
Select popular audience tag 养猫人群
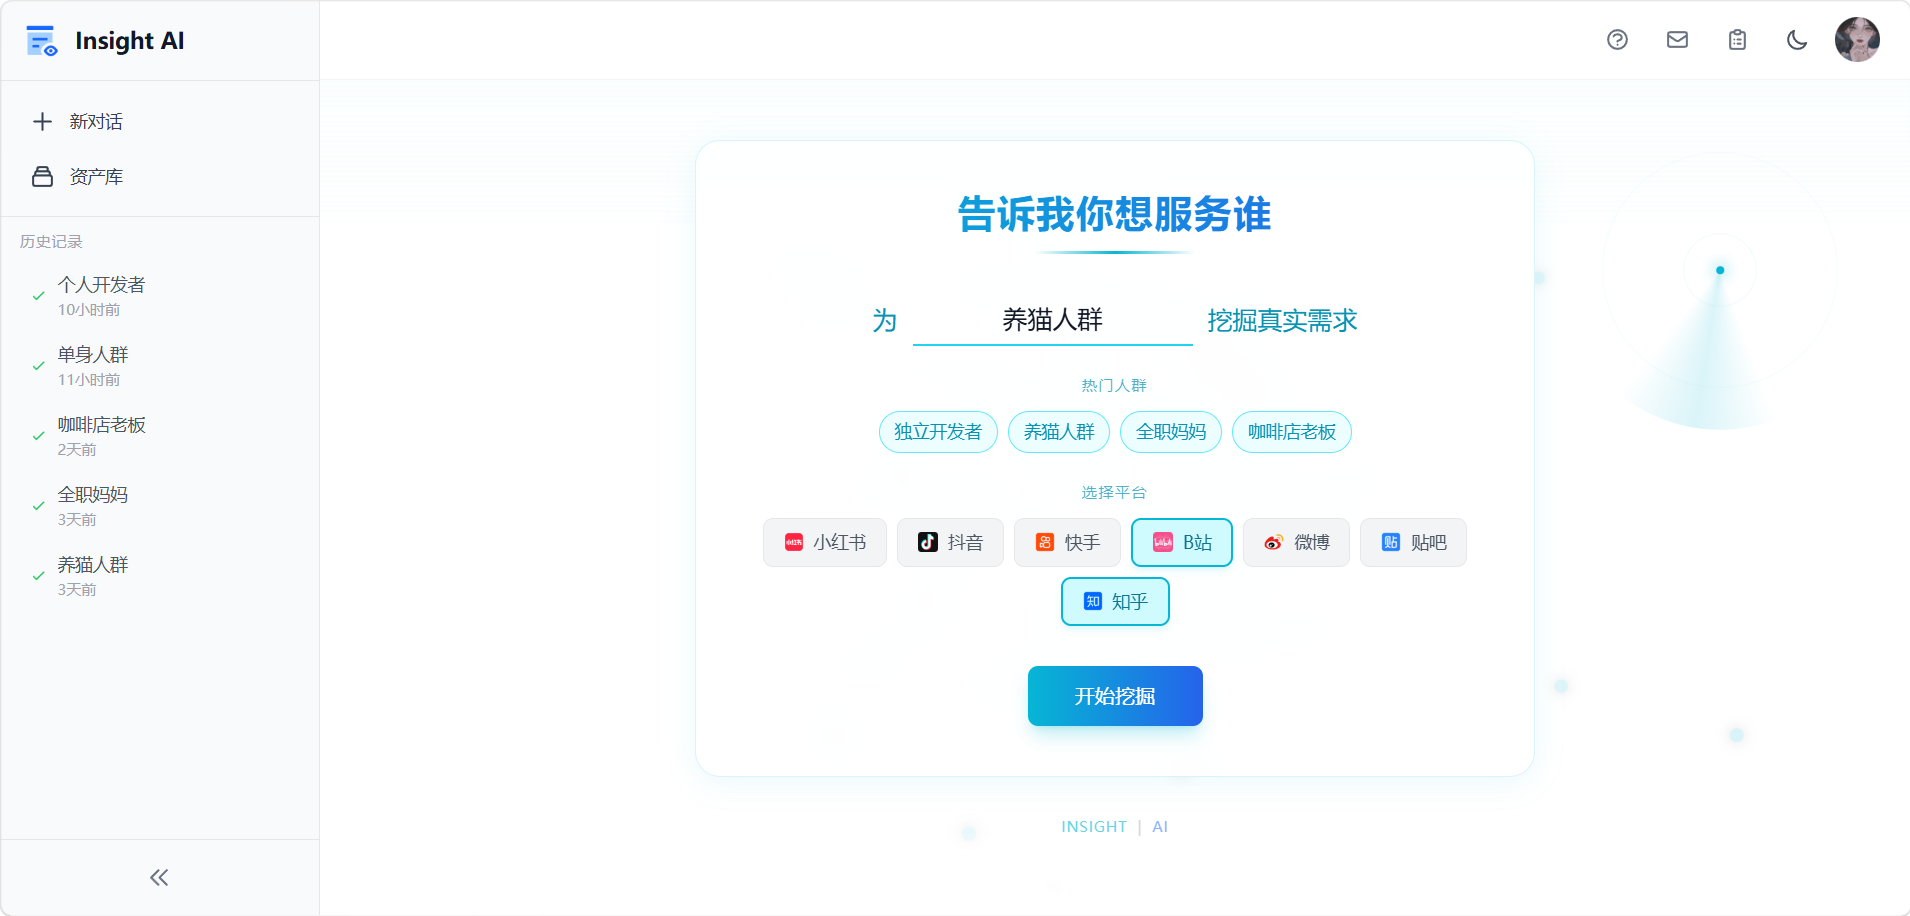(x=1059, y=432)
